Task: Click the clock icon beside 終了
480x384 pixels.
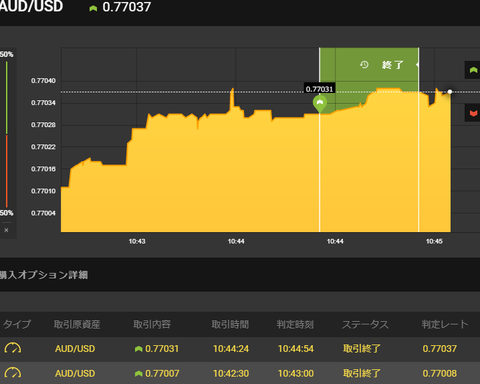Action: click(x=364, y=64)
